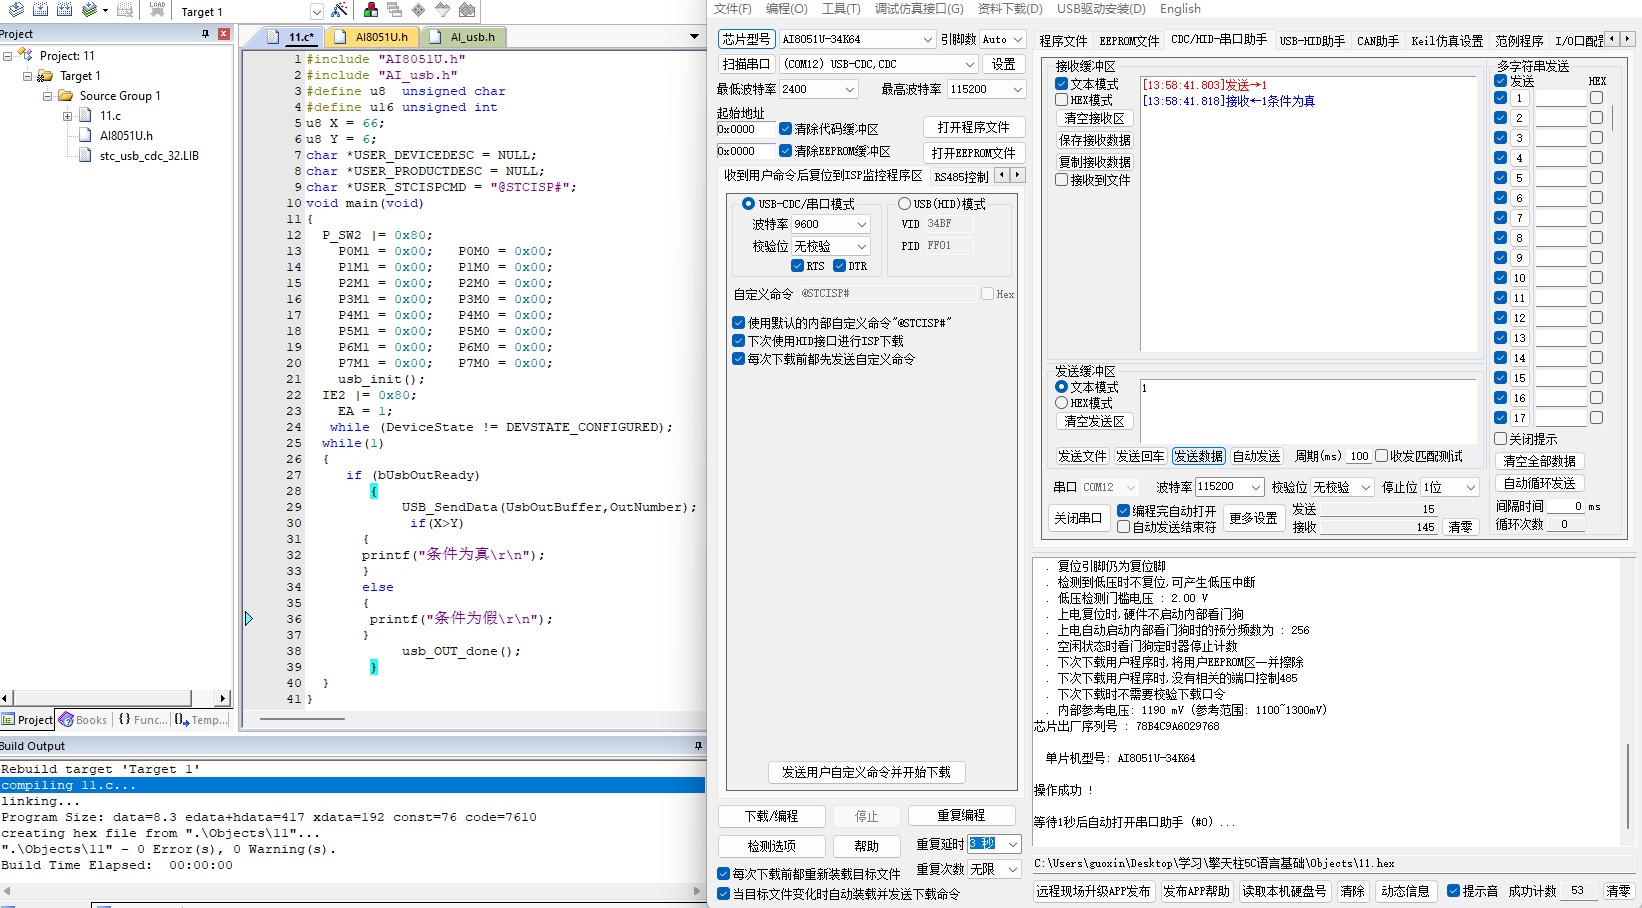
Task: Collapse the Source Group 1 tree node
Action: 47,96
